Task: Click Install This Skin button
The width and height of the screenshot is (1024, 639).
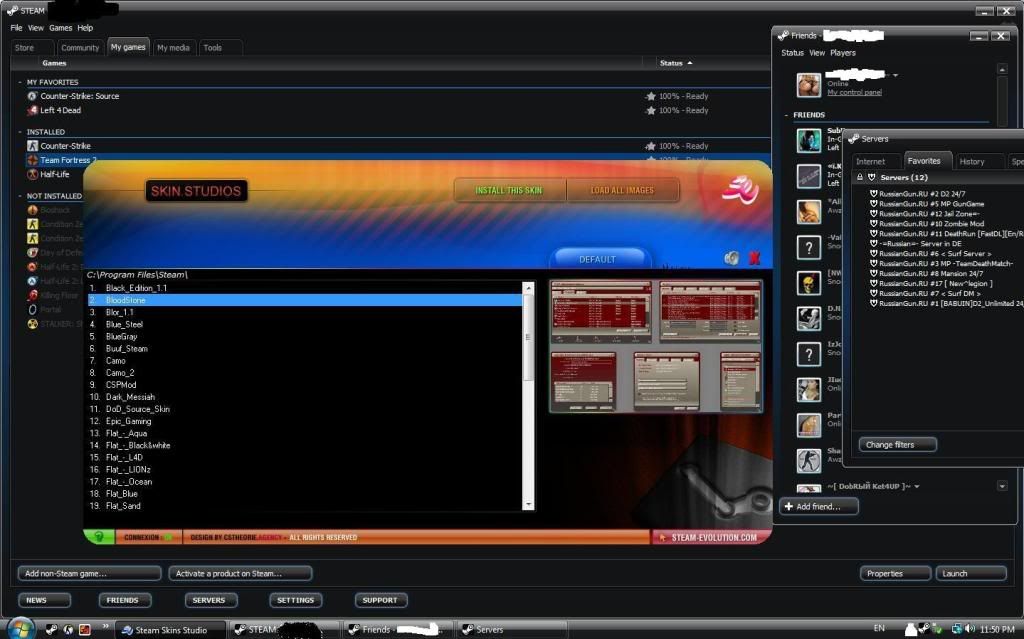Action: click(509, 190)
